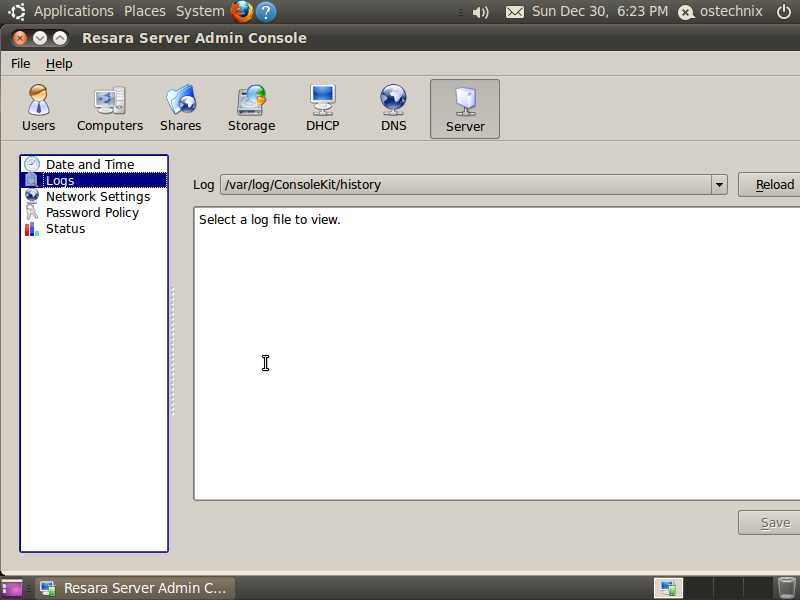The height and width of the screenshot is (600, 800).
Task: Select Status in the sidebar list
Action: [x=94, y=229]
